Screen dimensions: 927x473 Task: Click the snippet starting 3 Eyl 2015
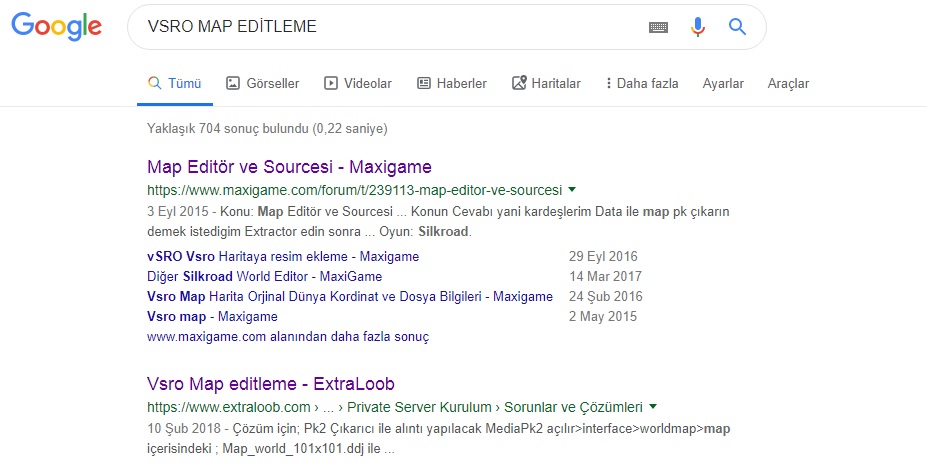coord(438,222)
